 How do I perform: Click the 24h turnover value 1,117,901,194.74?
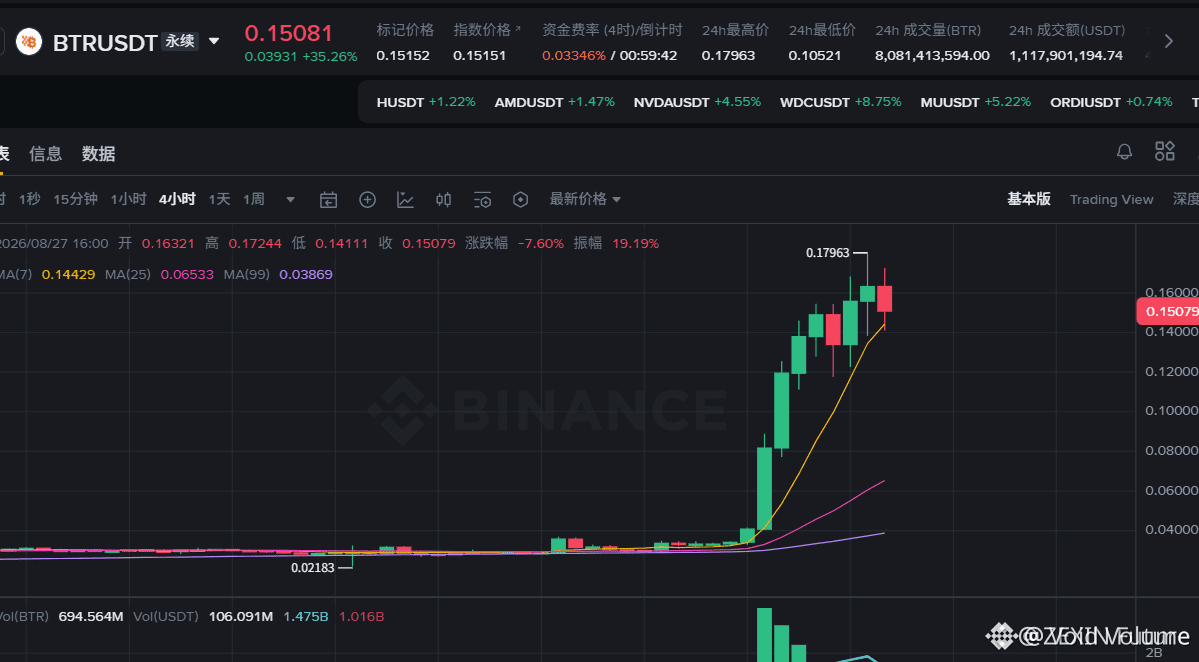(1066, 56)
